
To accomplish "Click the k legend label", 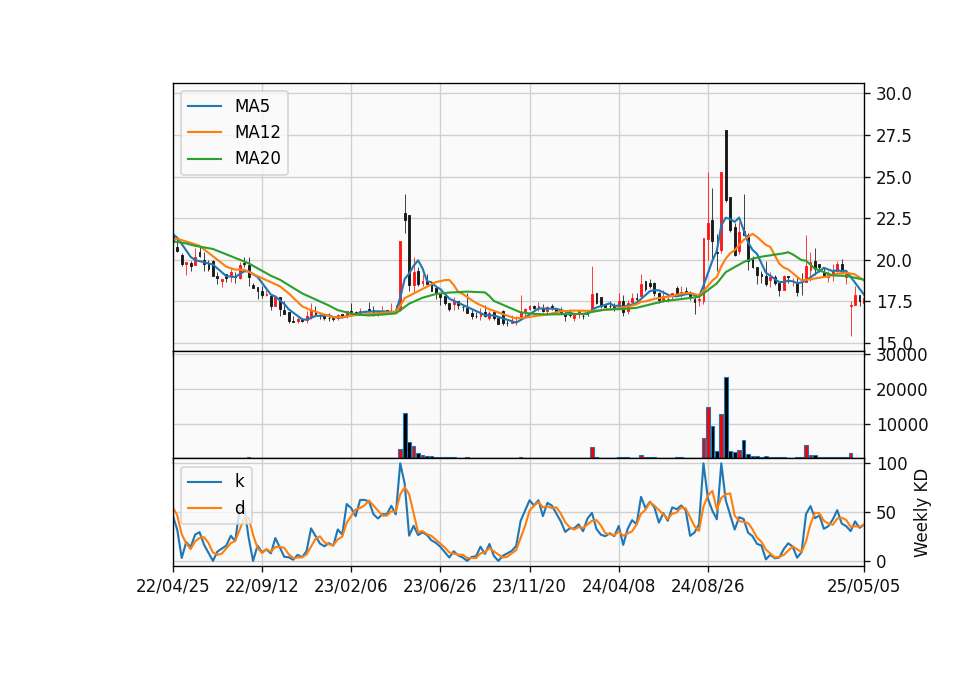I will click(x=239, y=481).
